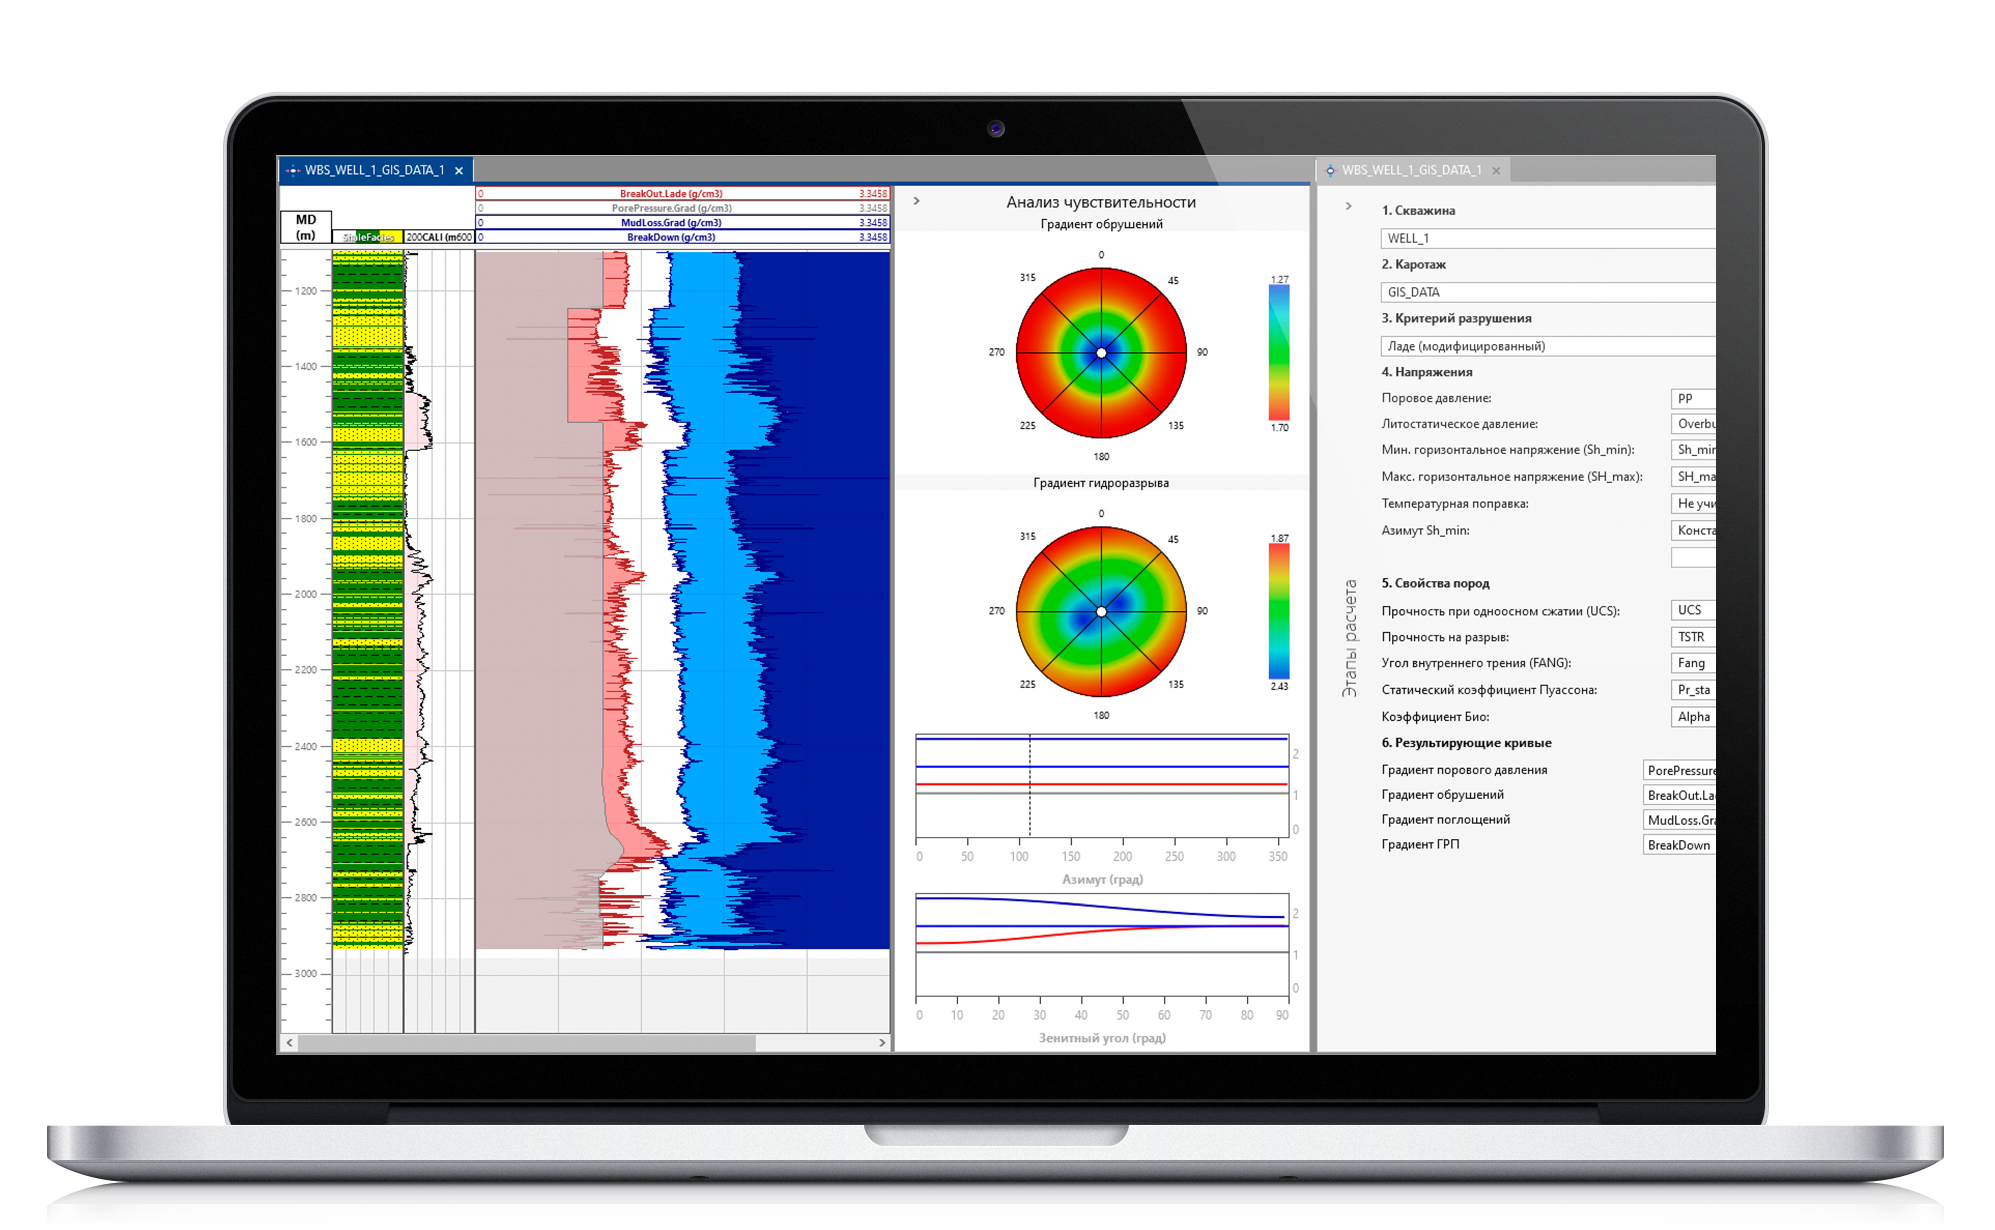Click the Зенитный угол (град) chart
1995x1230 pixels.
(x=1102, y=945)
